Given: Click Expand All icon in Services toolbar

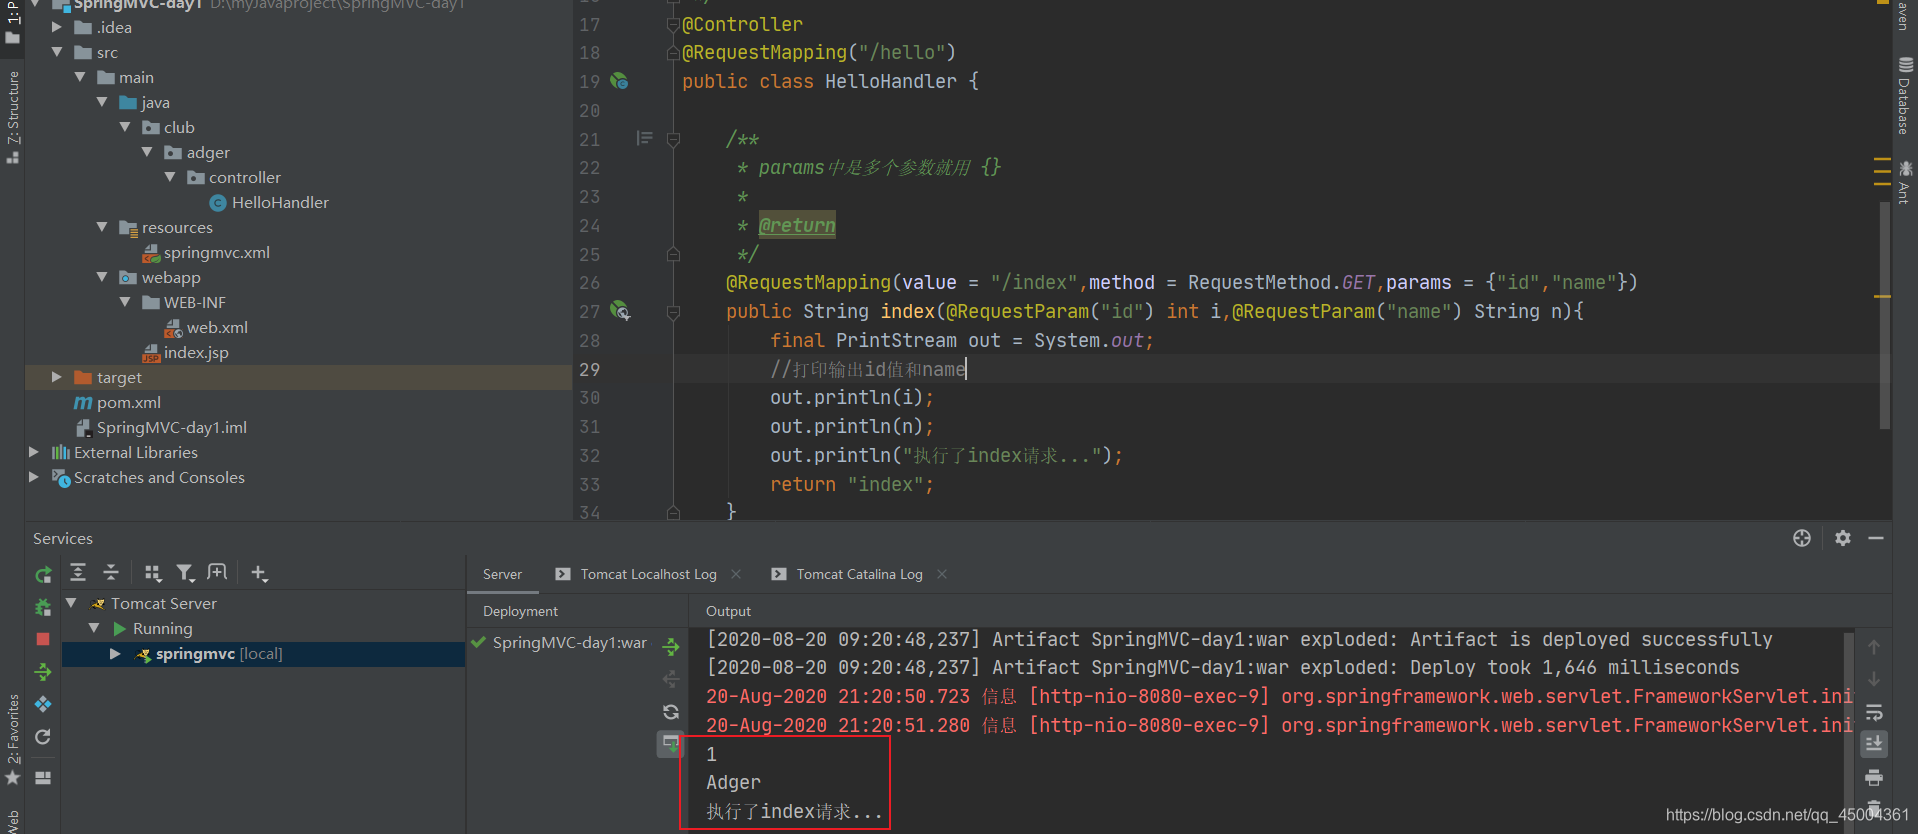Looking at the screenshot, I should 78,572.
